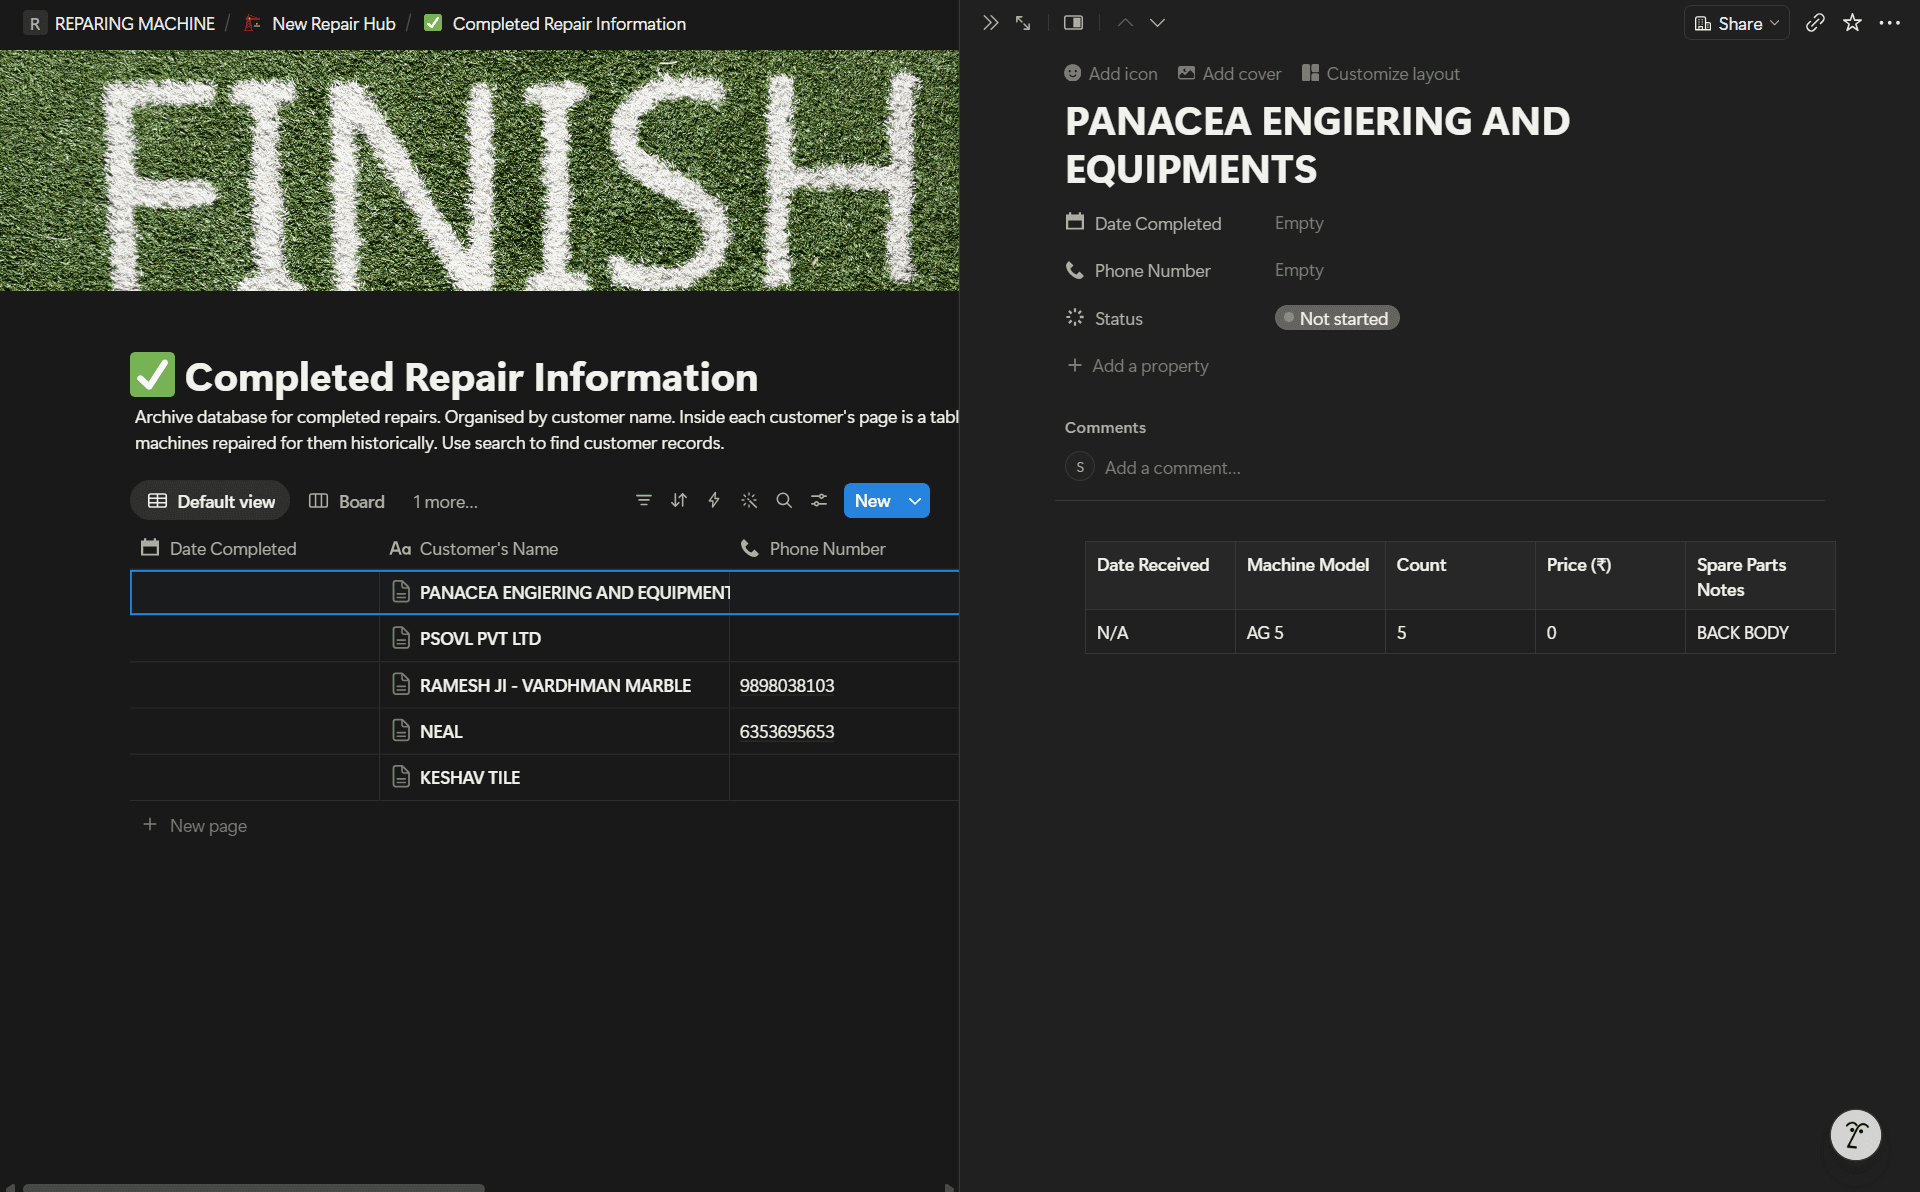Open New Repair Hub breadcrumb
This screenshot has height=1192, width=1920.
[320, 23]
